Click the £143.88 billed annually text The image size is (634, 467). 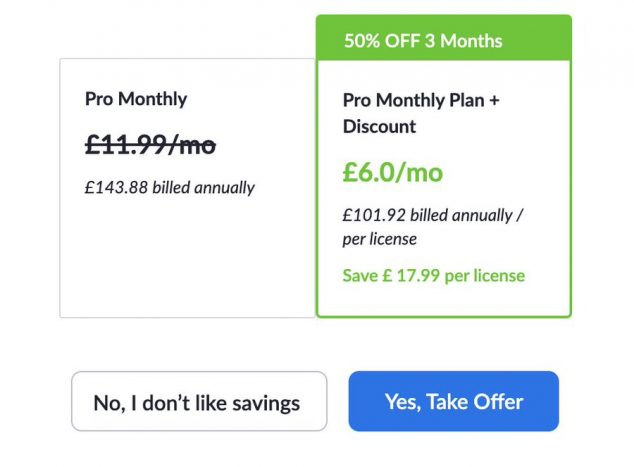(x=169, y=187)
